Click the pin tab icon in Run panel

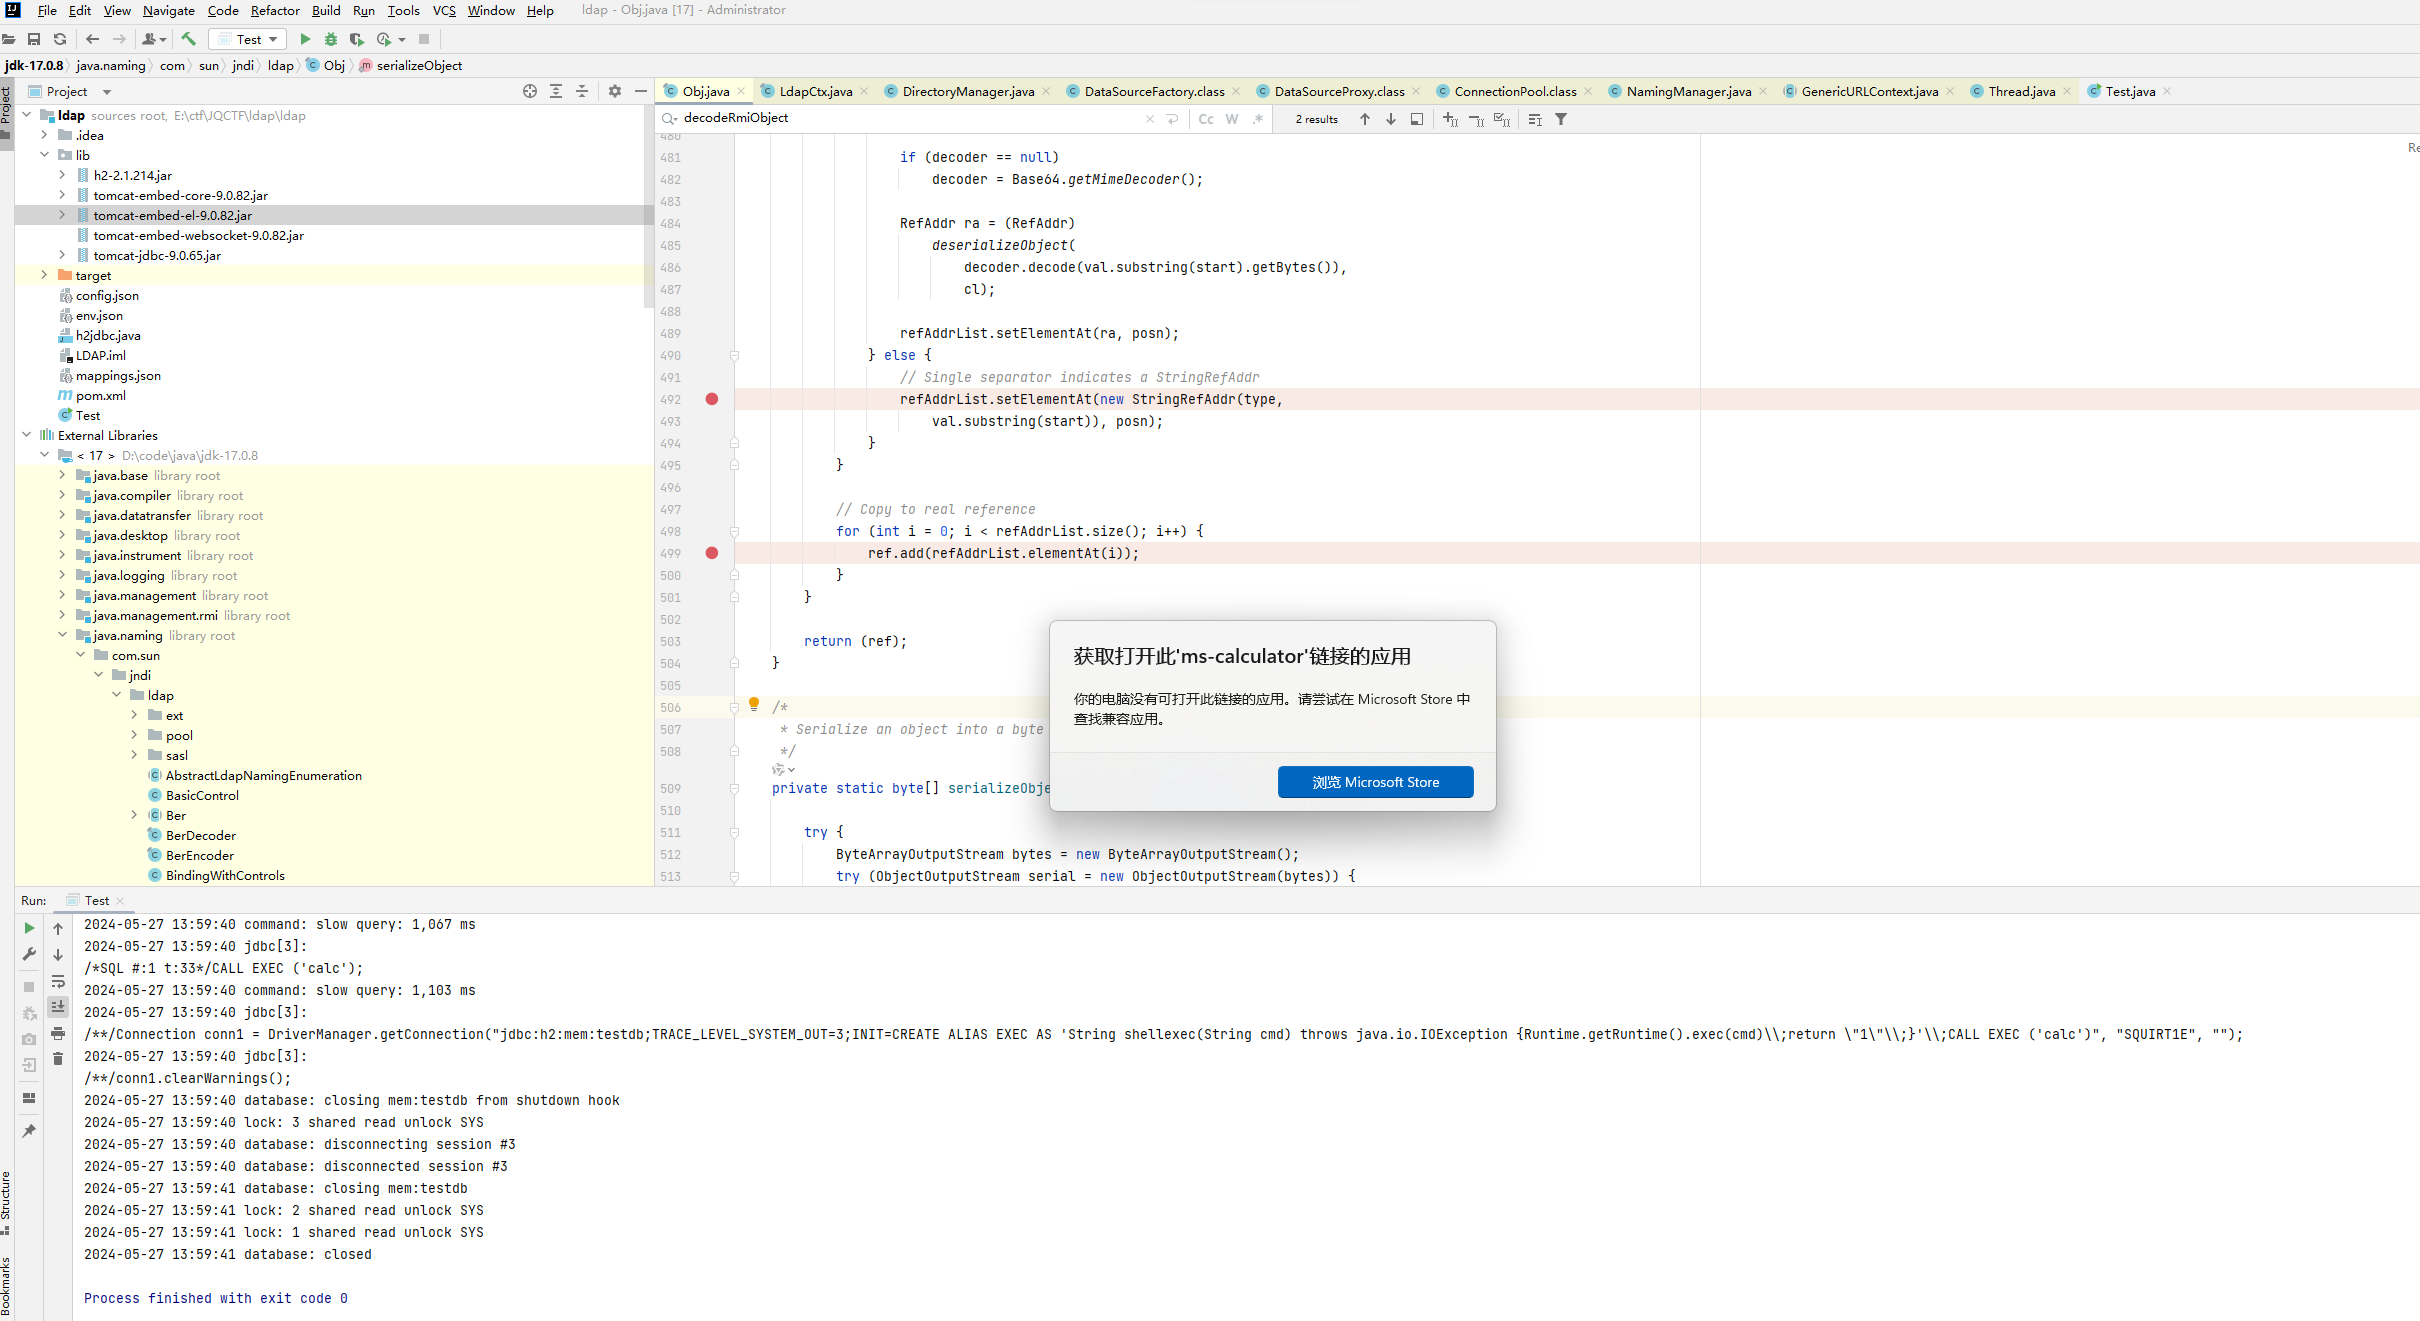29,1131
